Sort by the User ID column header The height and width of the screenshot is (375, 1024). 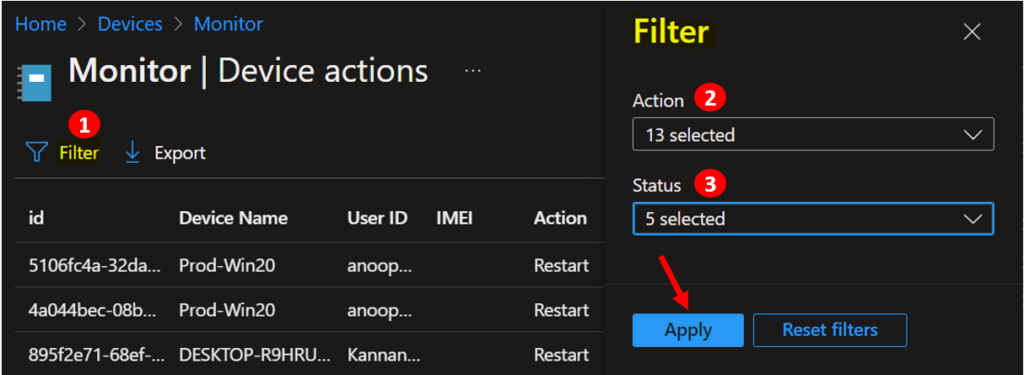pyautogui.click(x=377, y=218)
